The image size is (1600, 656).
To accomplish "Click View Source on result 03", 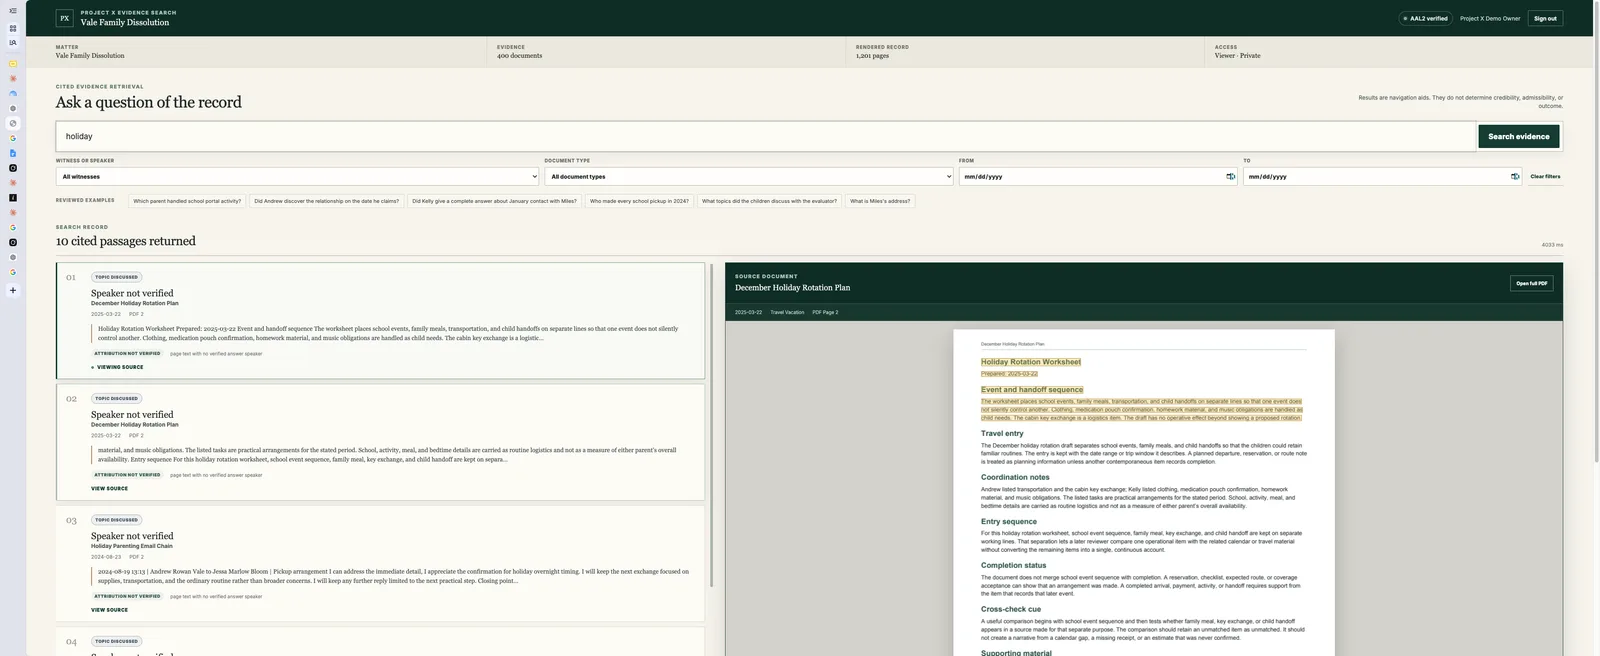I will pyautogui.click(x=109, y=610).
